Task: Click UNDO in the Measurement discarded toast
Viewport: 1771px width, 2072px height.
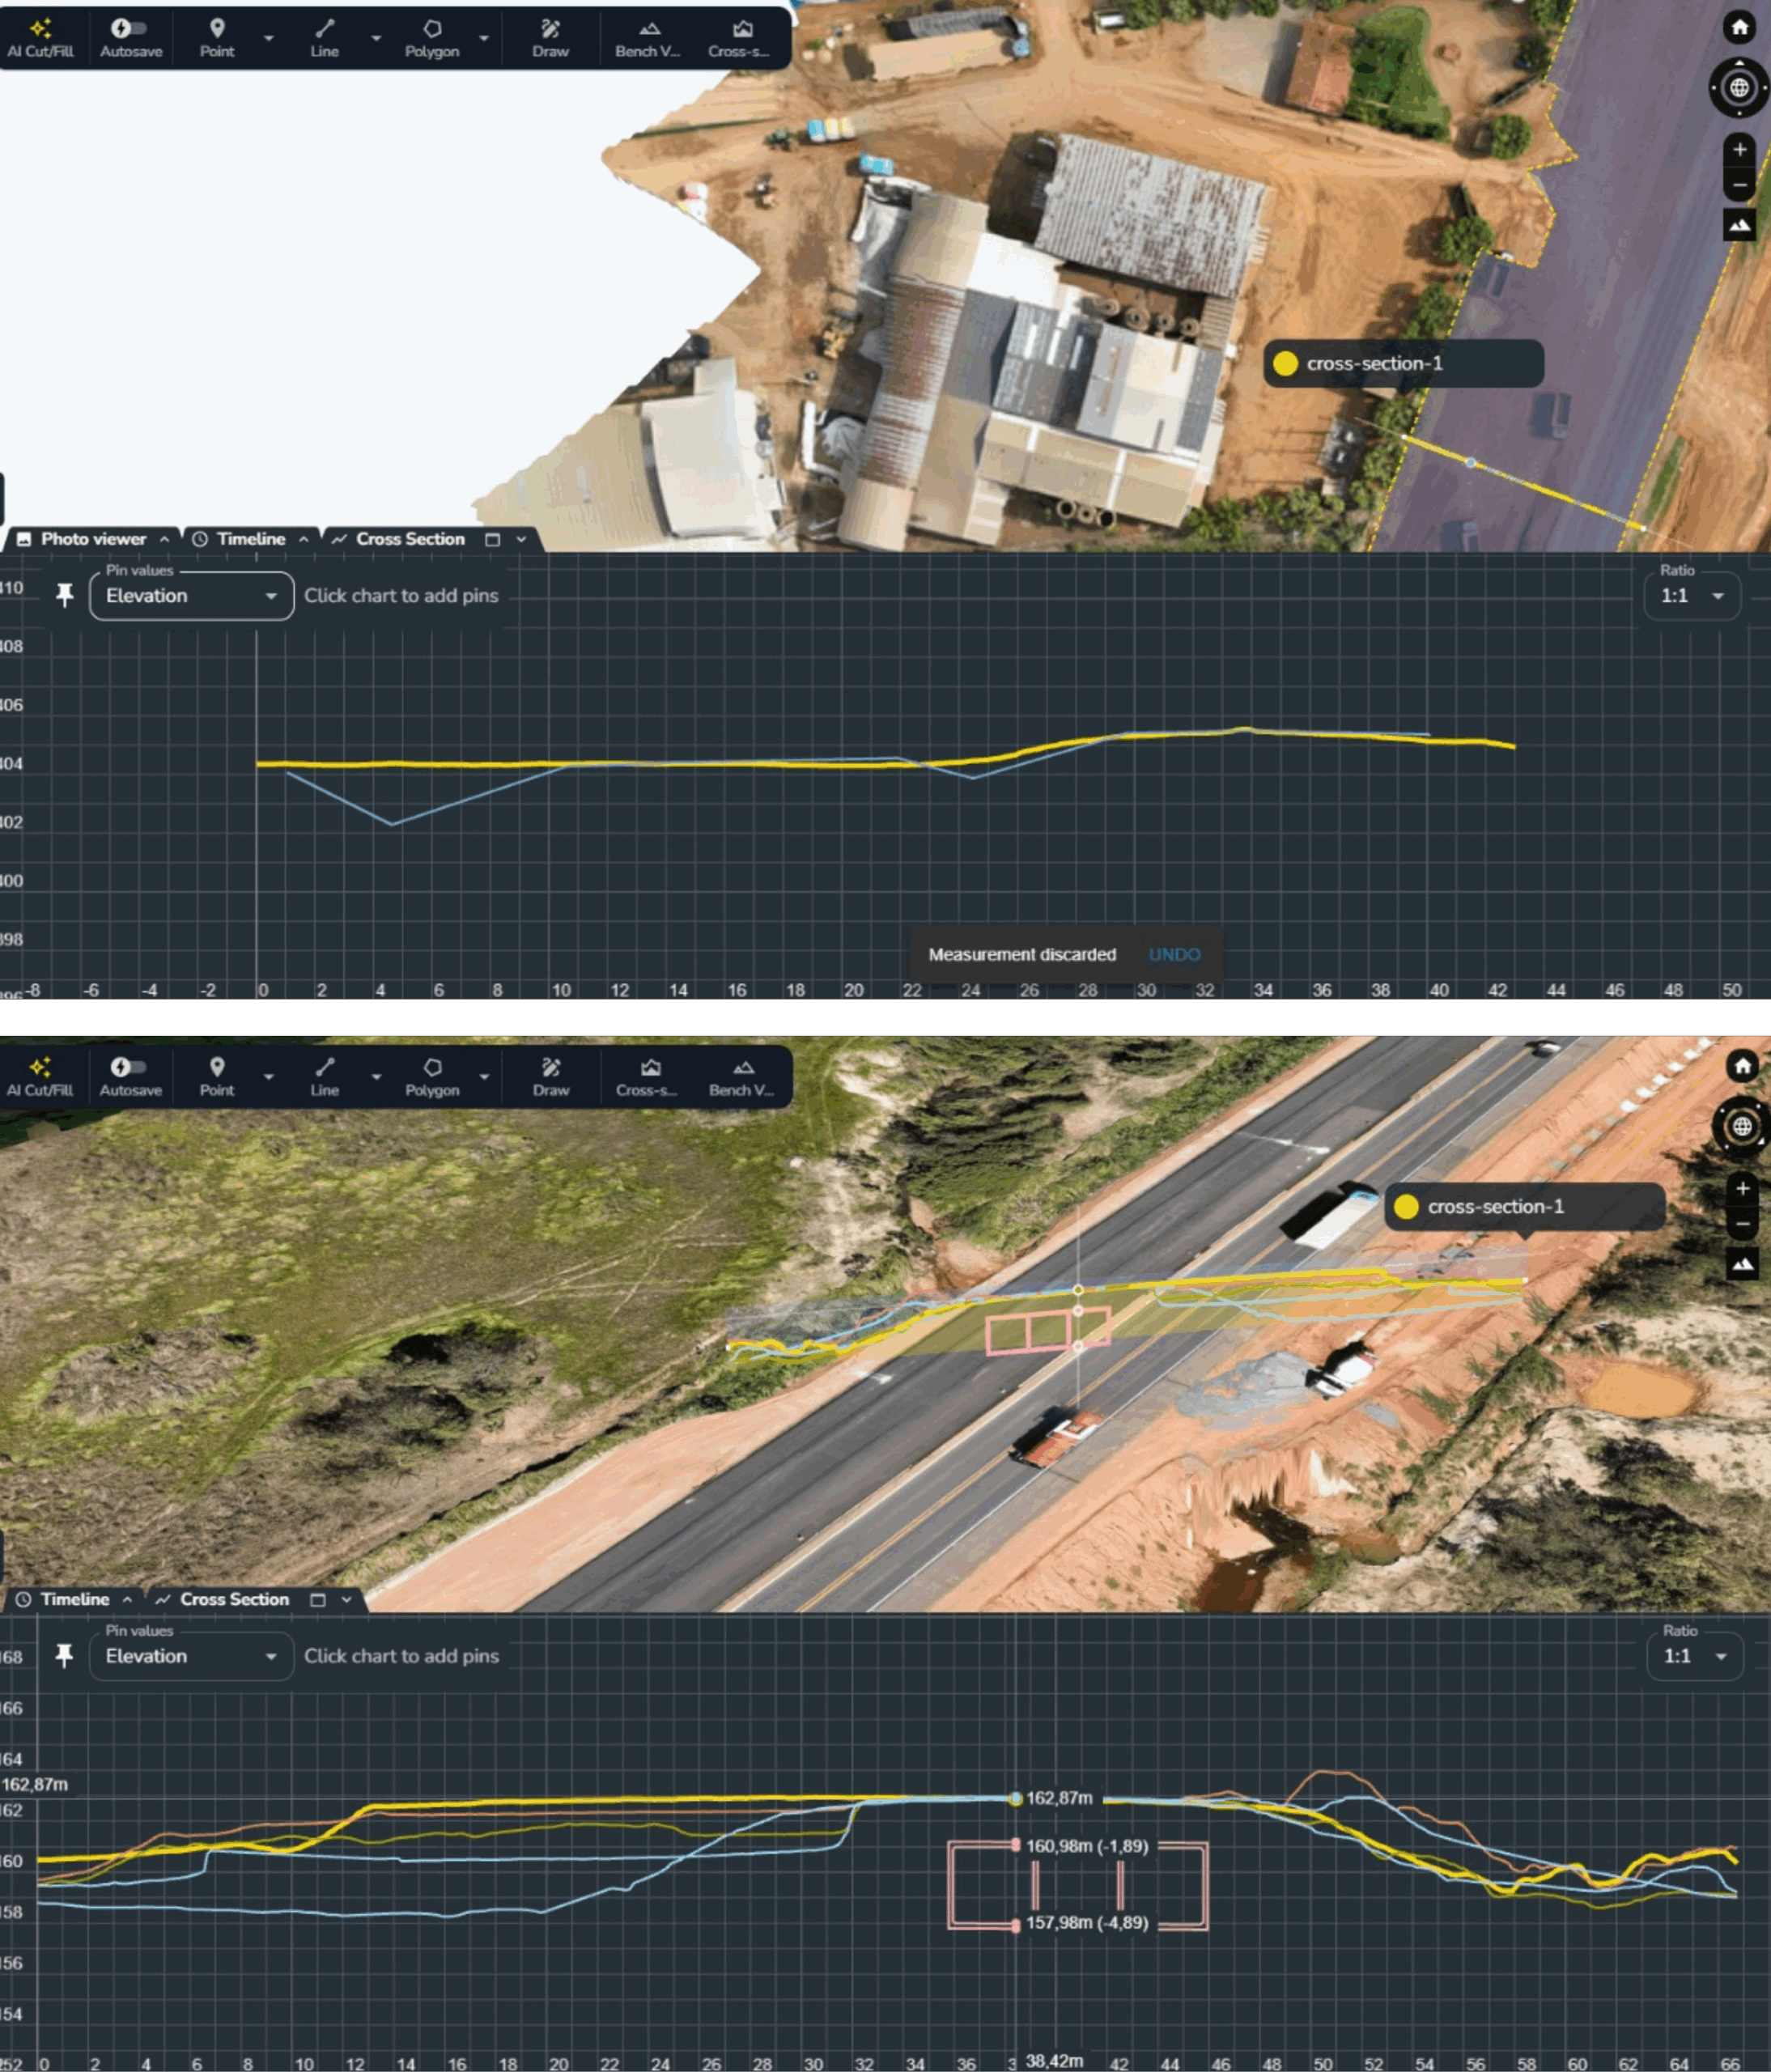Action: [x=1174, y=954]
